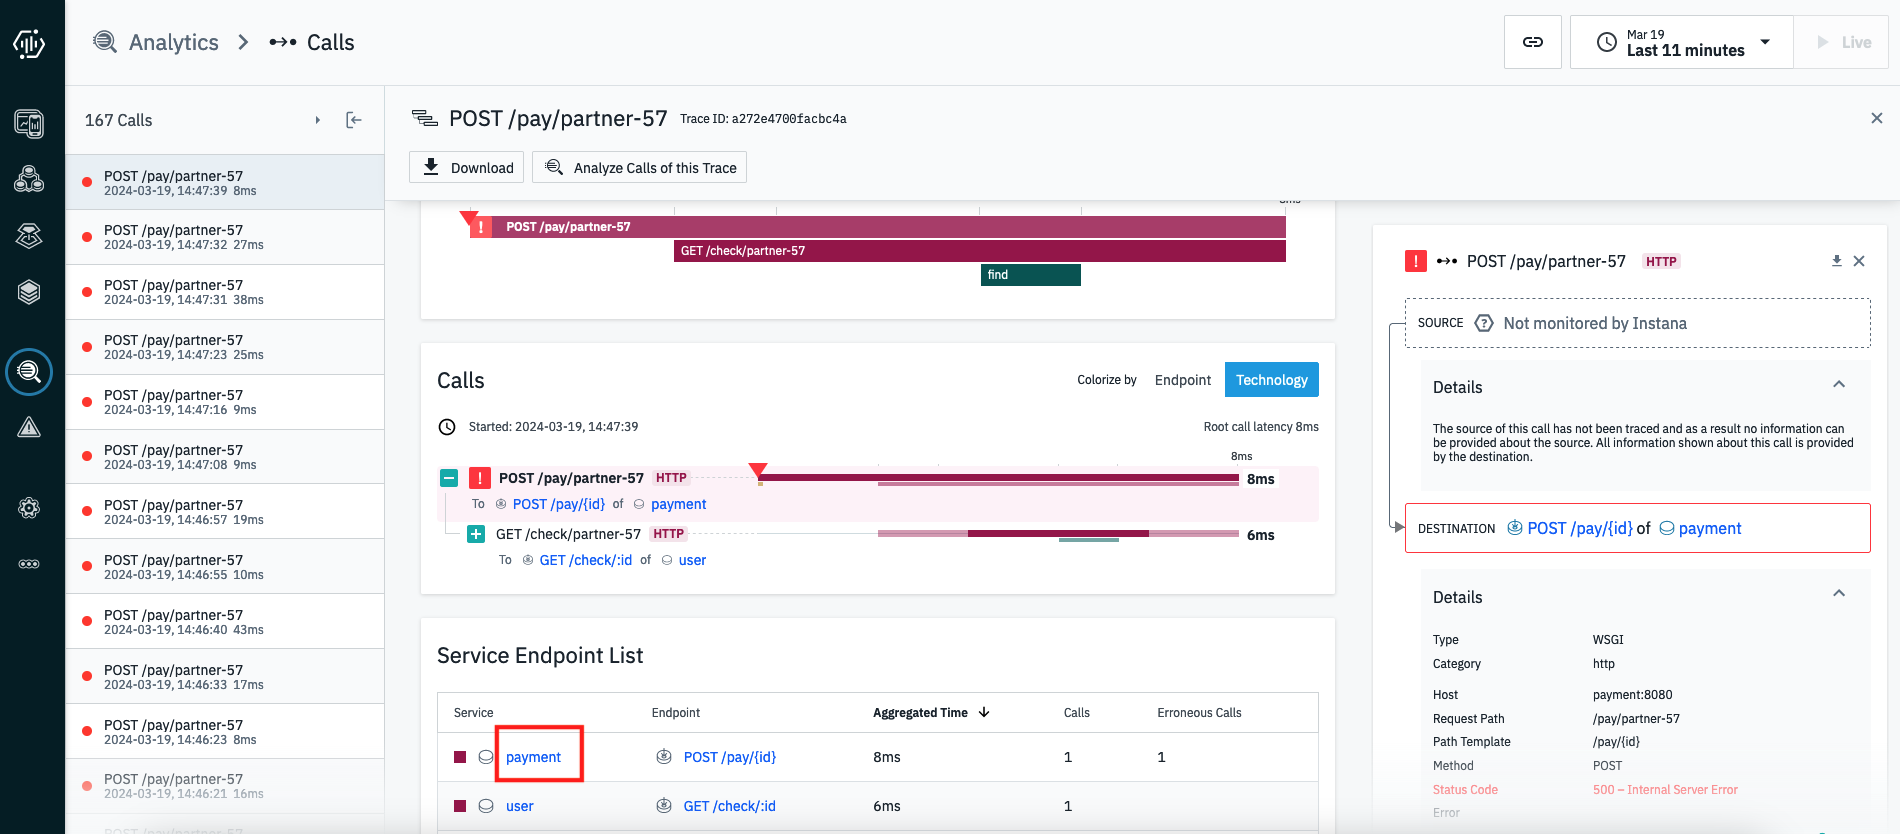Viewport: 1900px width, 834px height.
Task: Copy the link with the chain icon button
Action: tap(1532, 42)
